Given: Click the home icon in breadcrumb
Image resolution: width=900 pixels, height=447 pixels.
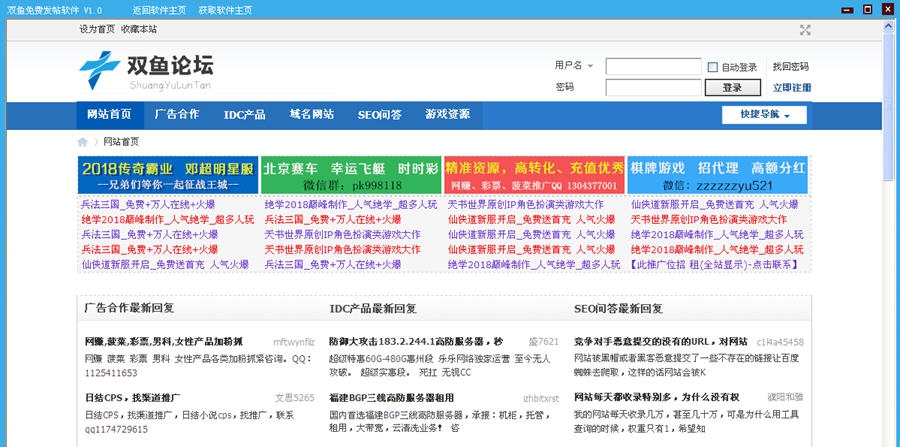Looking at the screenshot, I should pos(83,142).
